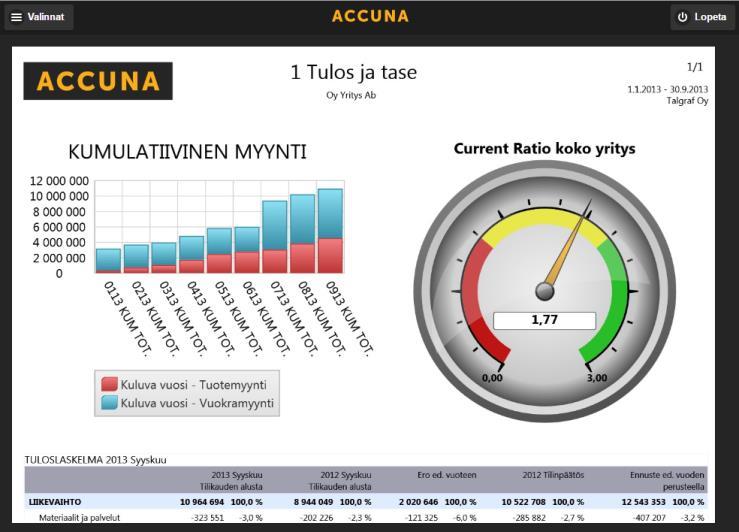Click the 'KUMULATIIVINEN MYYNTI' chart title
739x532 pixels.
click(x=188, y=152)
